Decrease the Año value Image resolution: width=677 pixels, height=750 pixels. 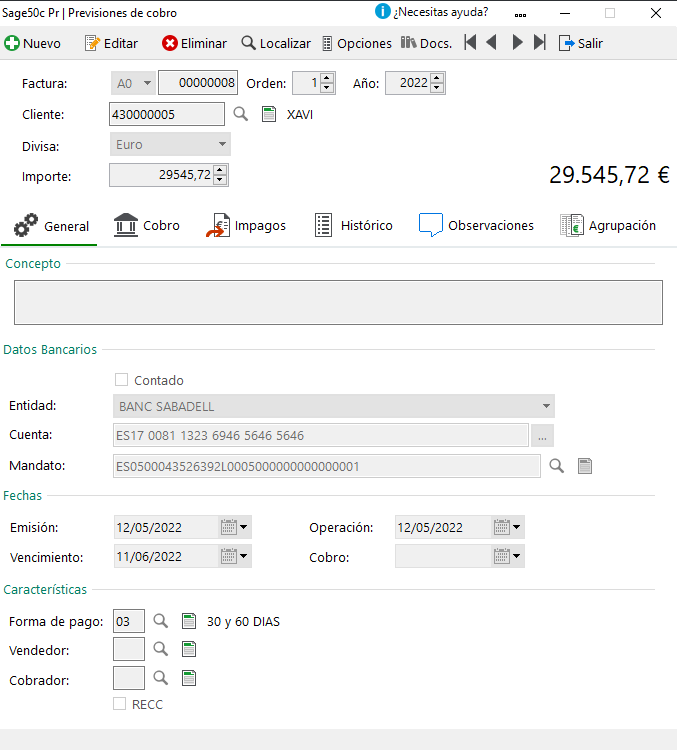coord(436,88)
